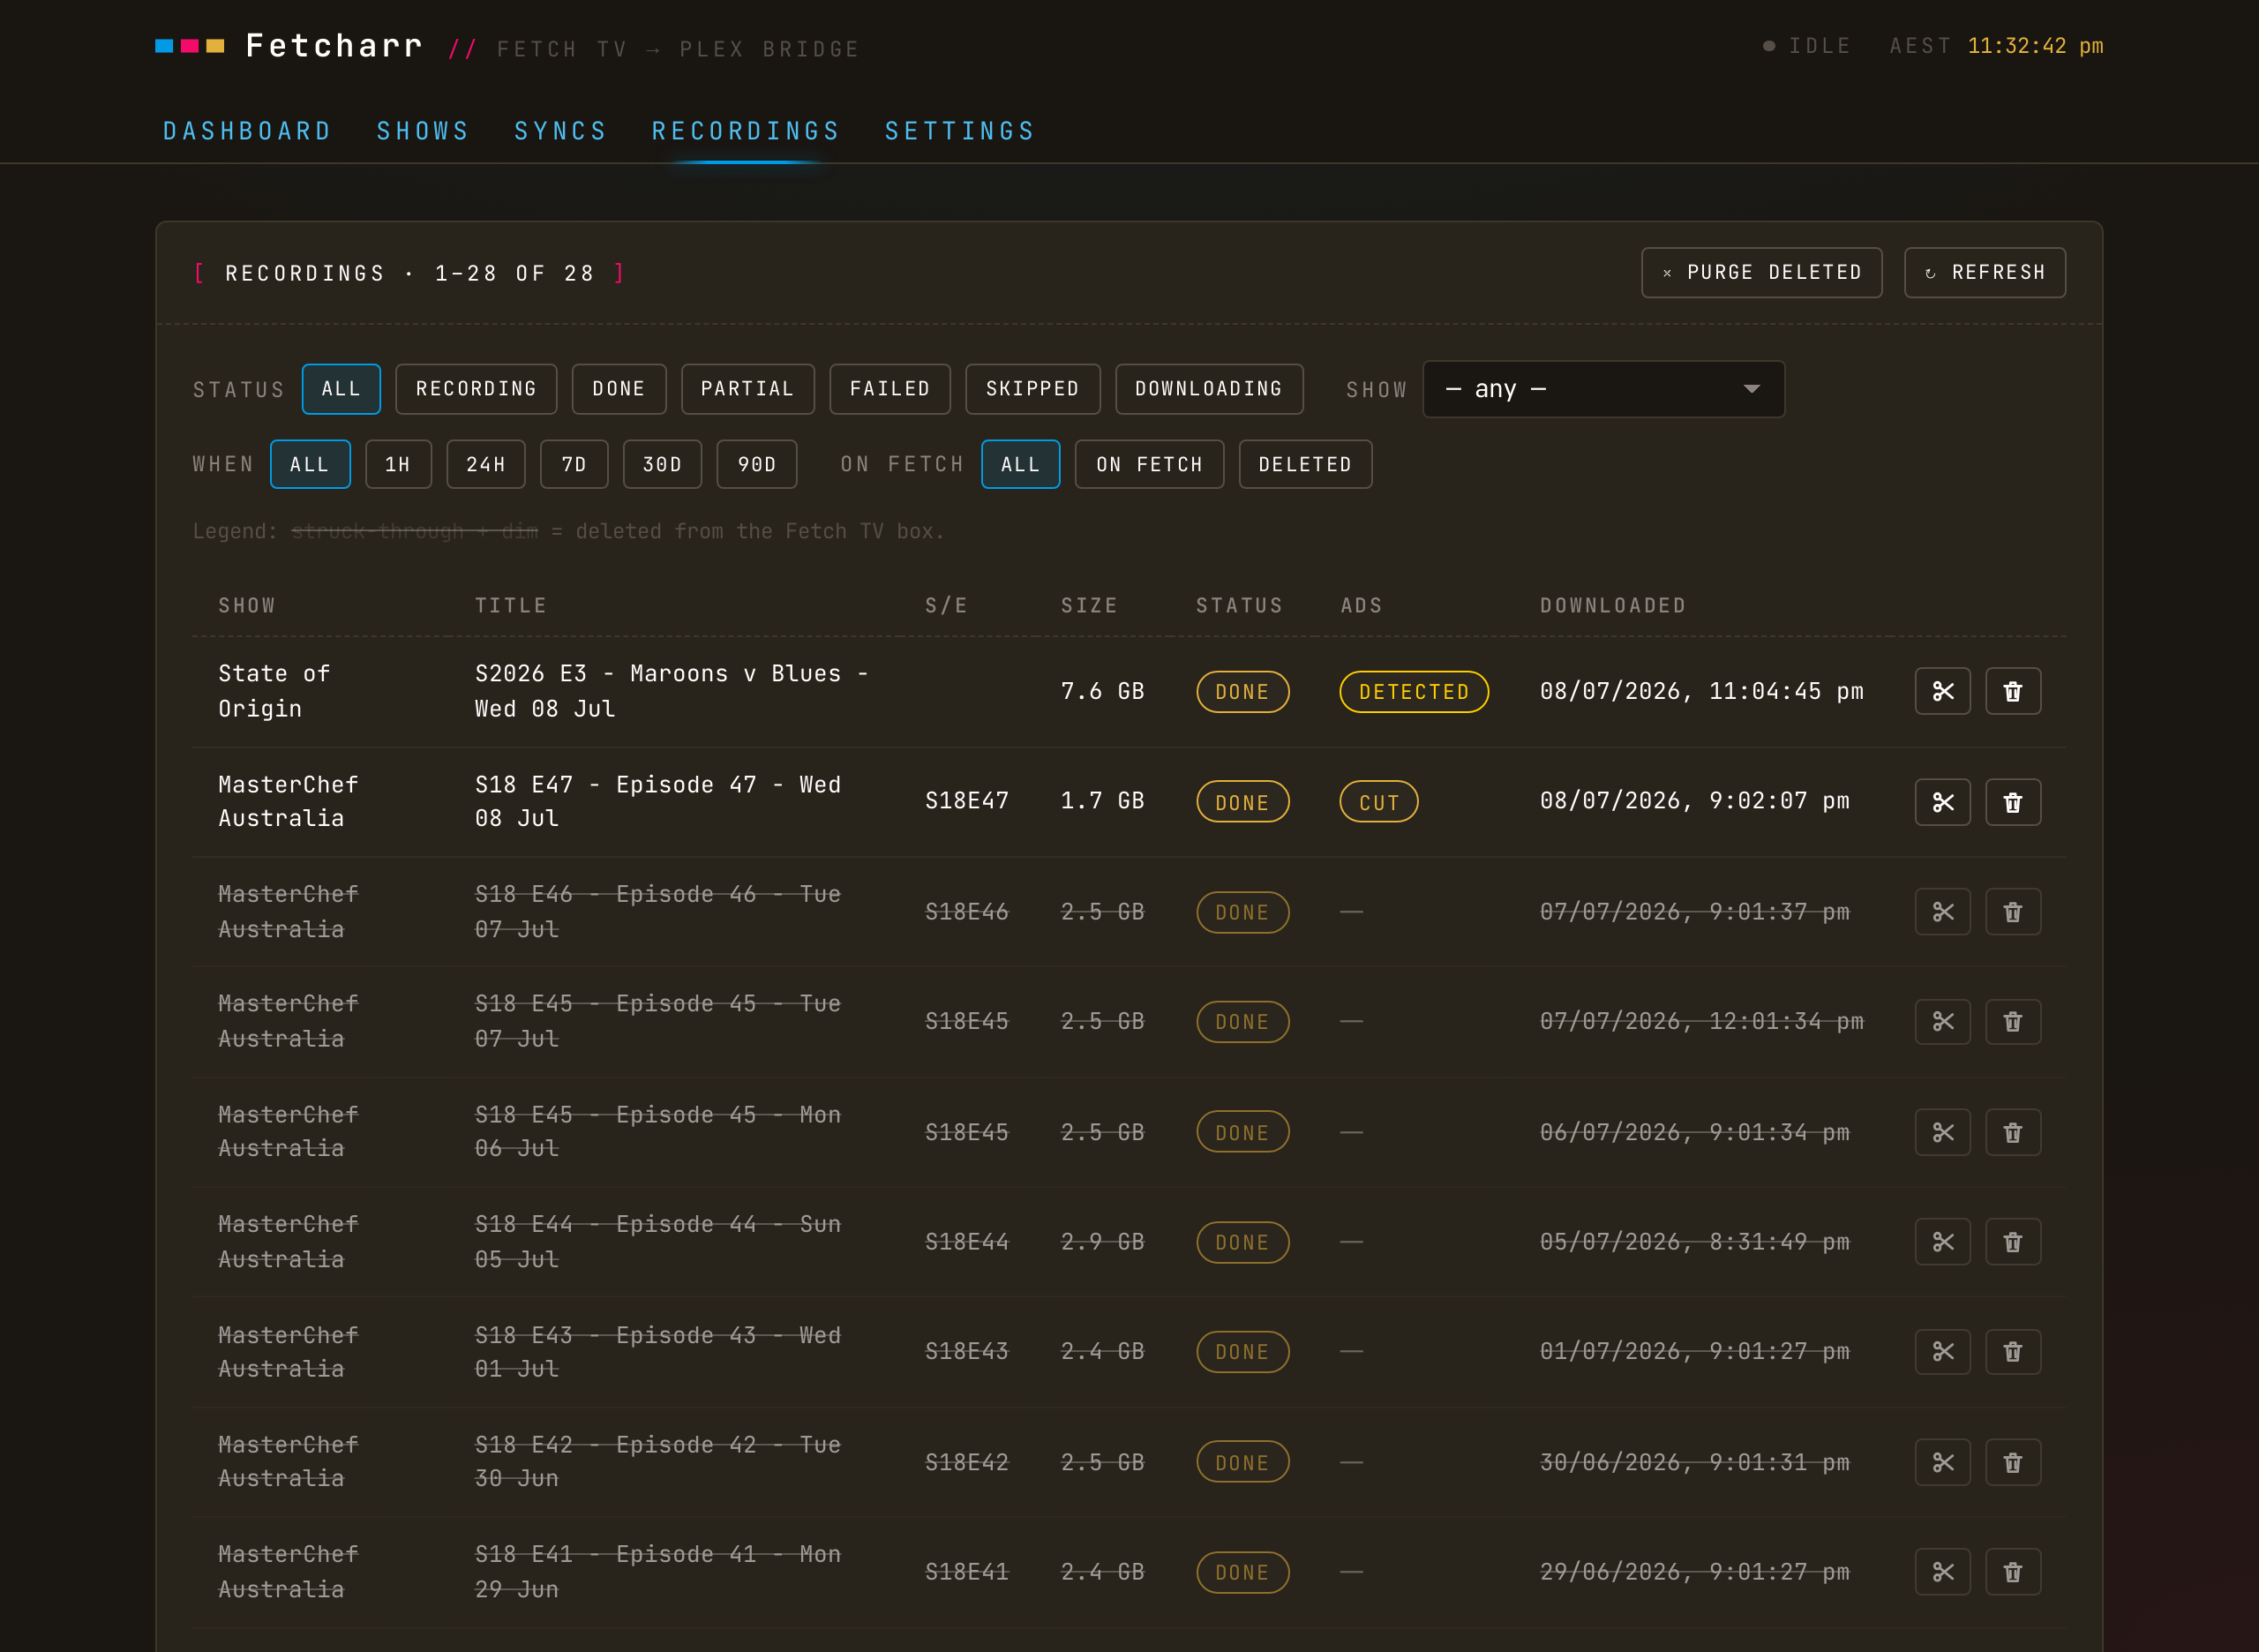Click the PURGE DELETED button
This screenshot has height=1652, width=2259.
point(1761,272)
